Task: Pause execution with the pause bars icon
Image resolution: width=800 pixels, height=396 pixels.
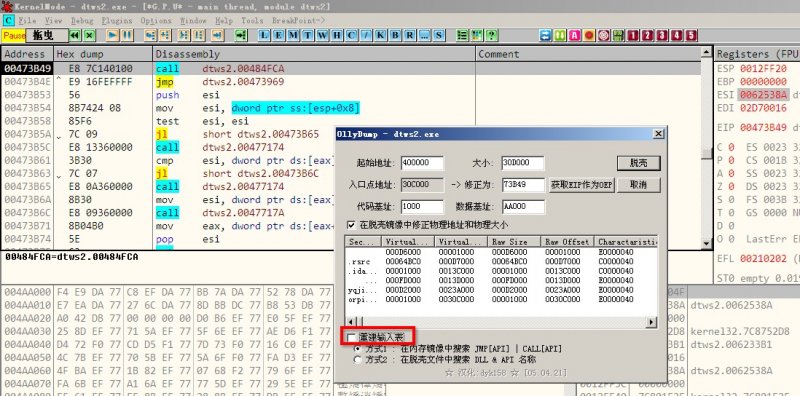Action: click(127, 35)
